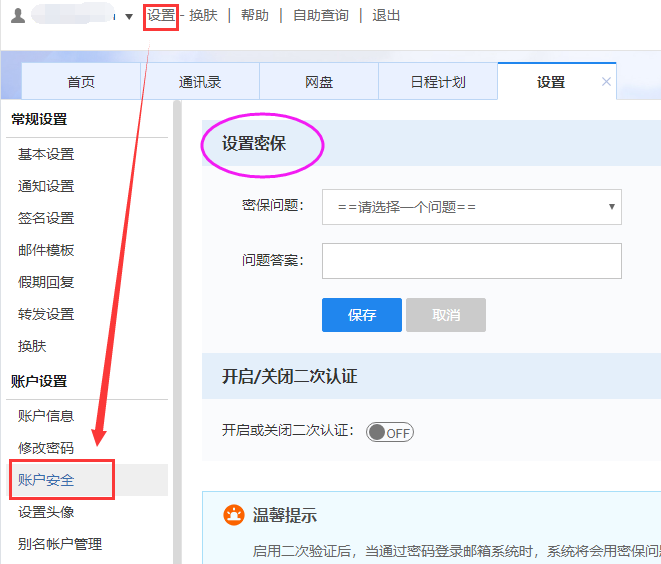
Task: Select 账户安全 in the sidebar
Action: point(46,480)
